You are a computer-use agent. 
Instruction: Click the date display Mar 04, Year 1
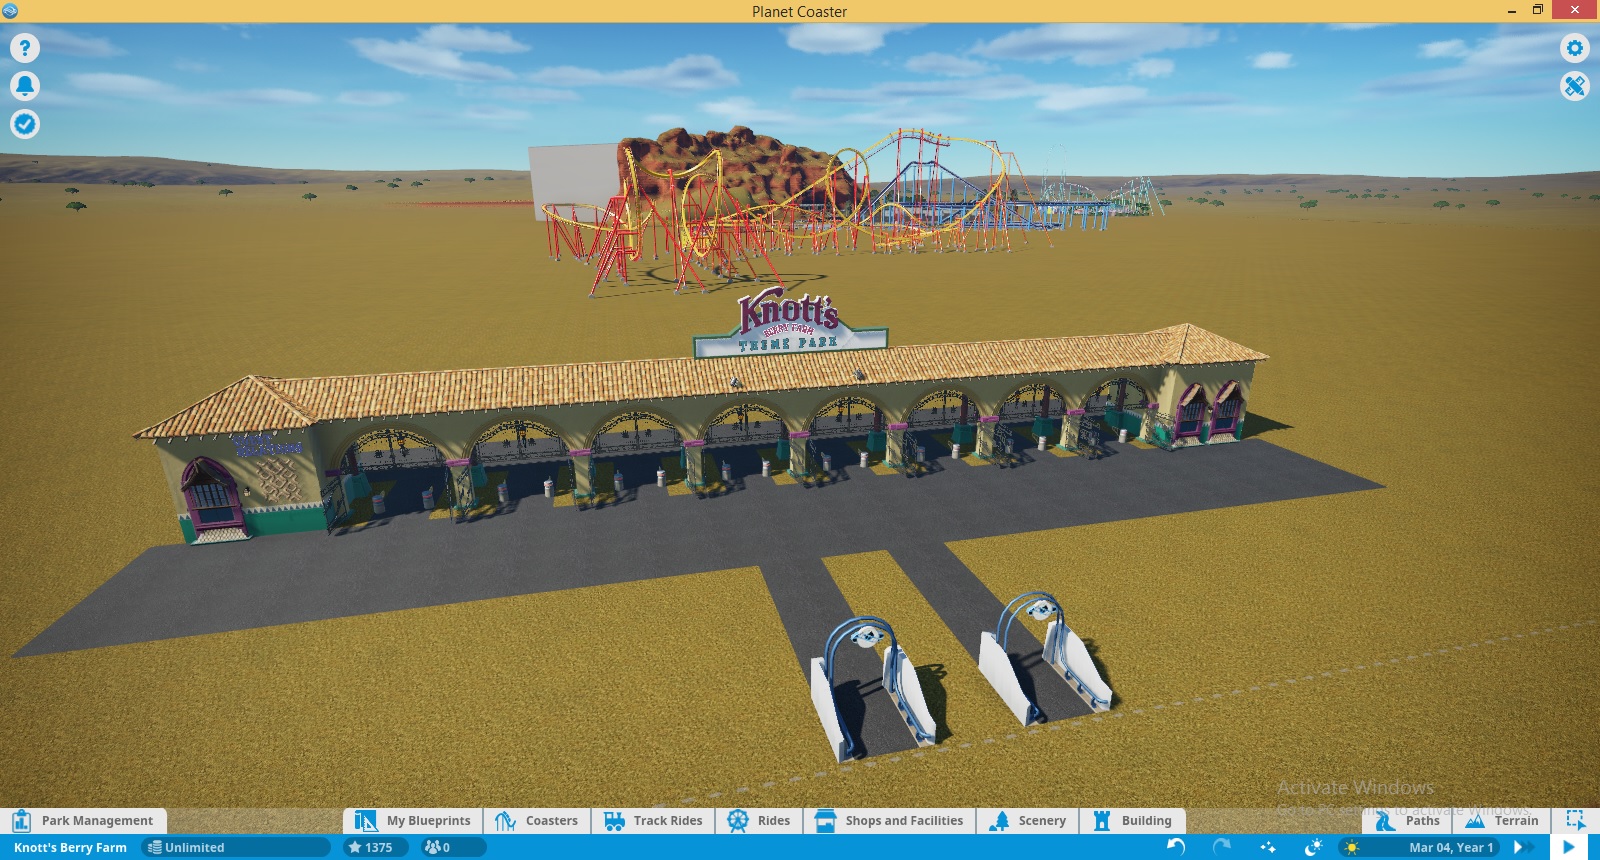point(1451,847)
